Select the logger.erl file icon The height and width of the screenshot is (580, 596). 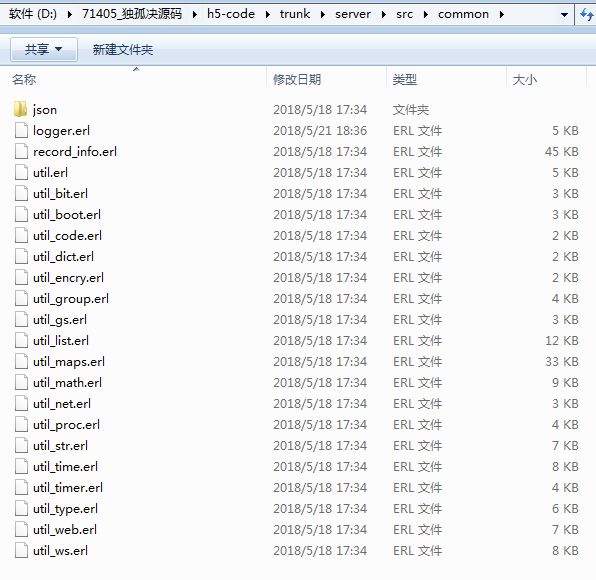pyautogui.click(x=21, y=130)
